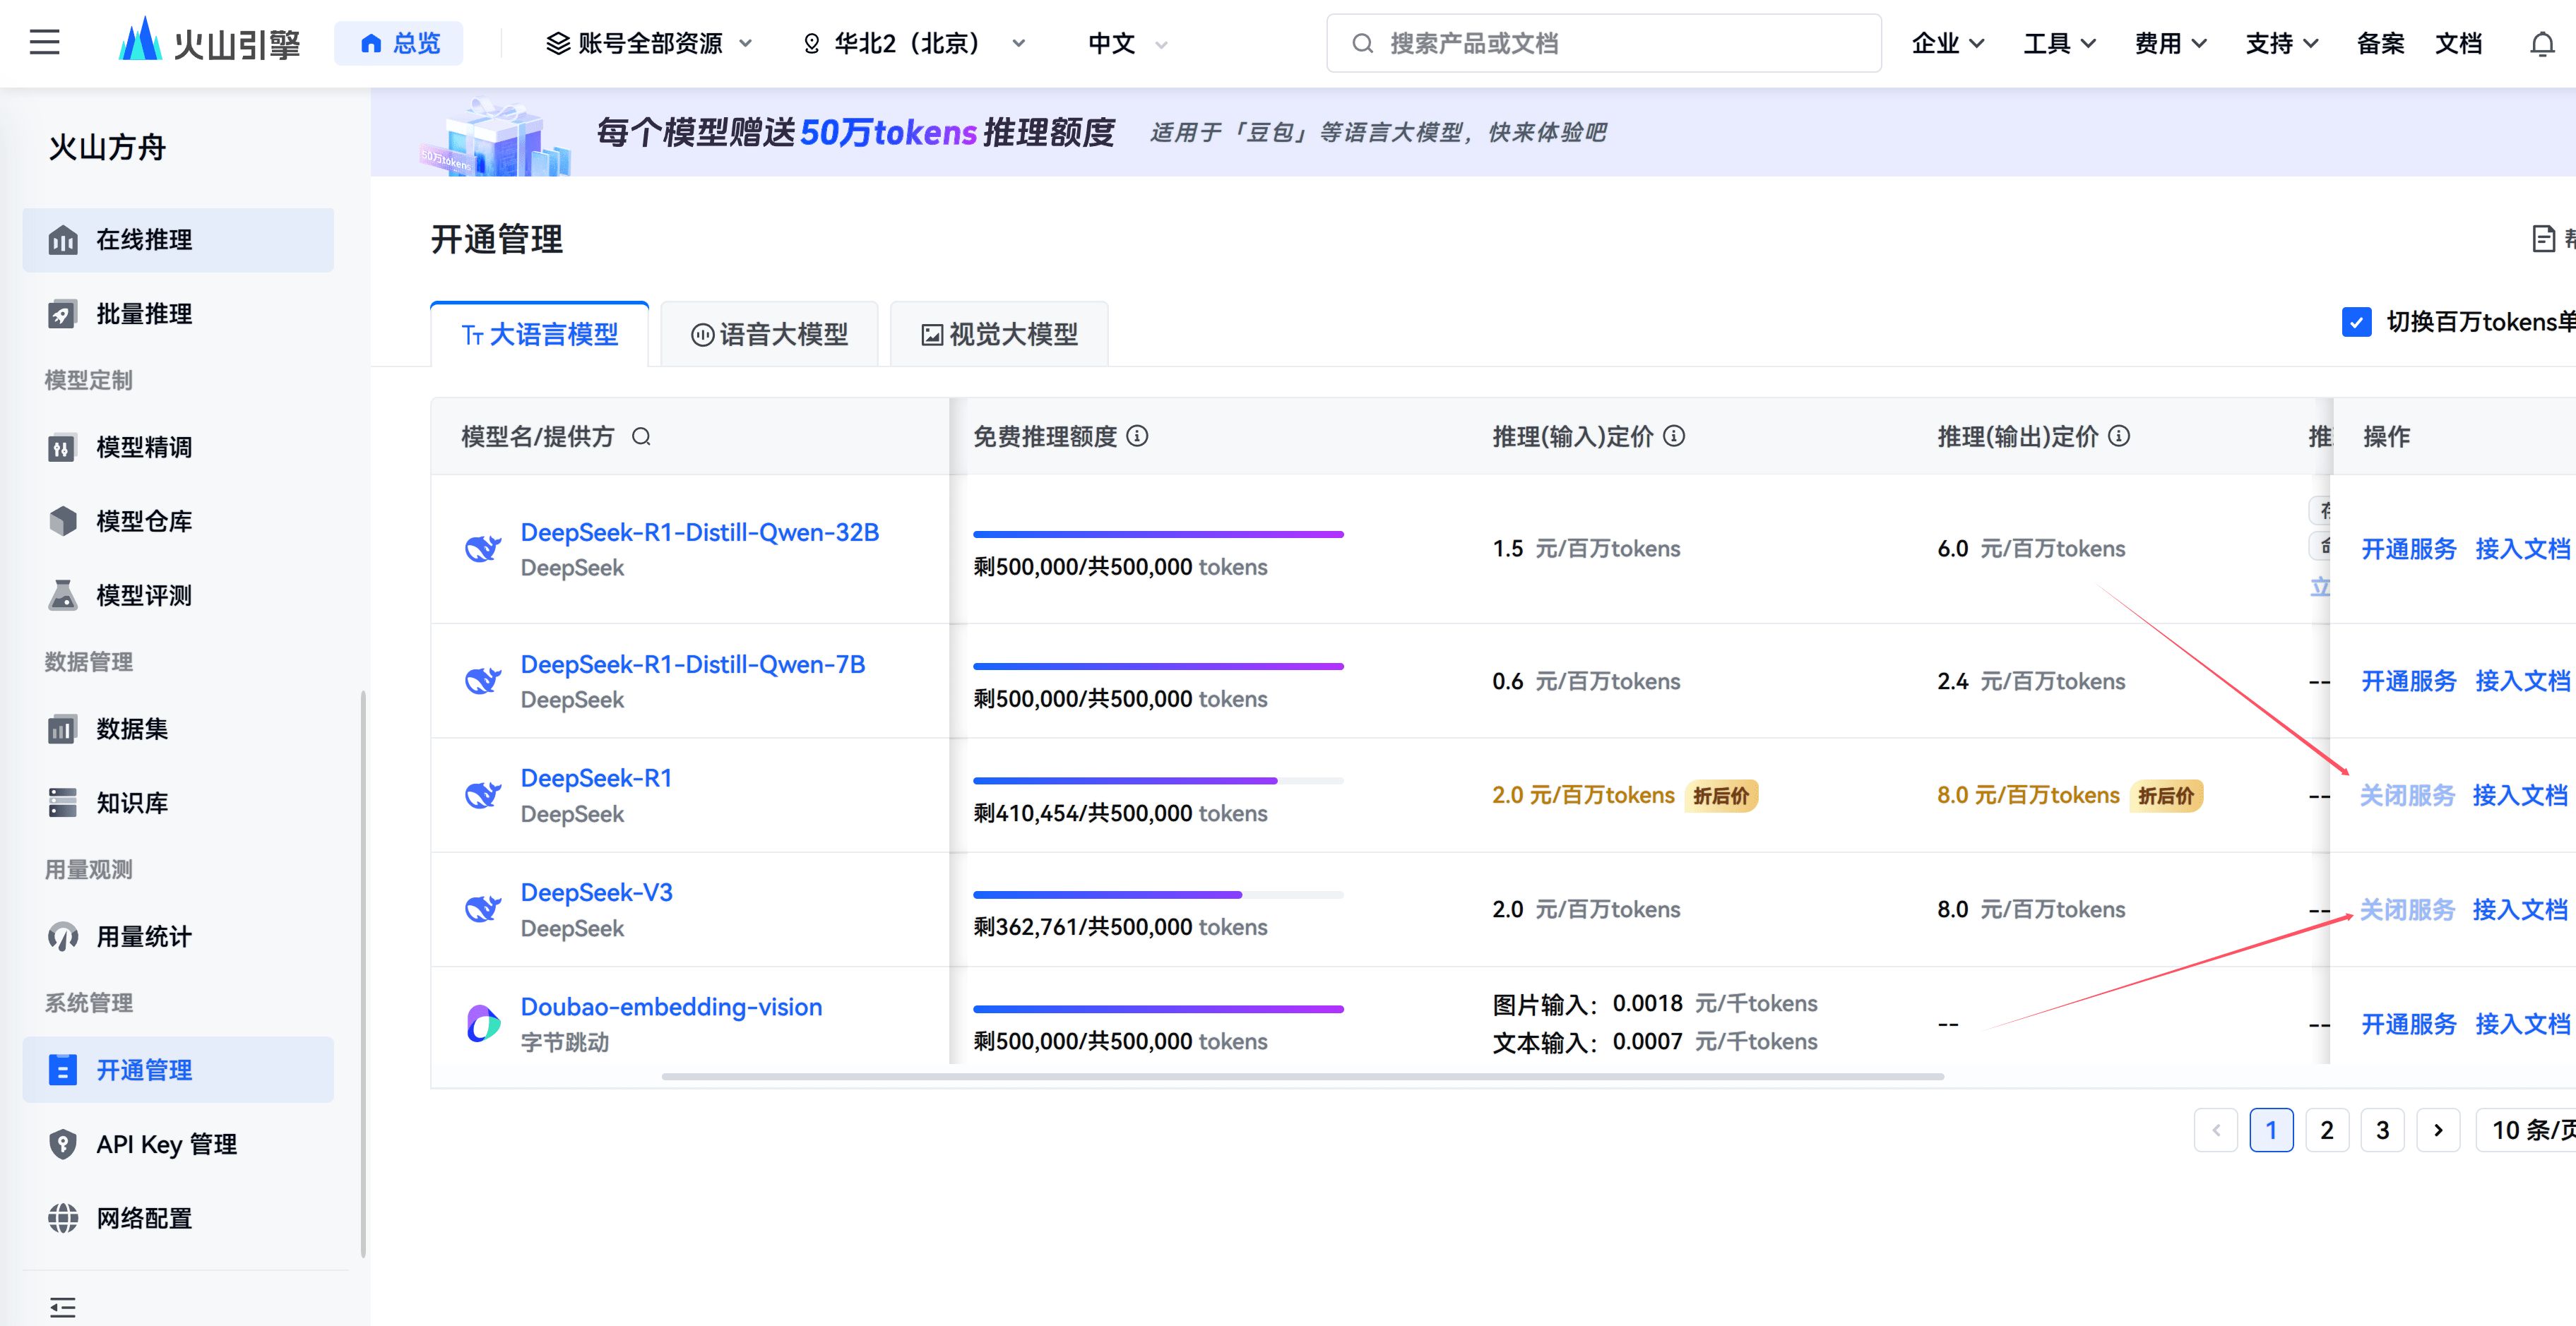Screen dimensions: 2576x1326
Task: Click the help document icon at the top right
Action: pyautogui.click(x=2543, y=239)
